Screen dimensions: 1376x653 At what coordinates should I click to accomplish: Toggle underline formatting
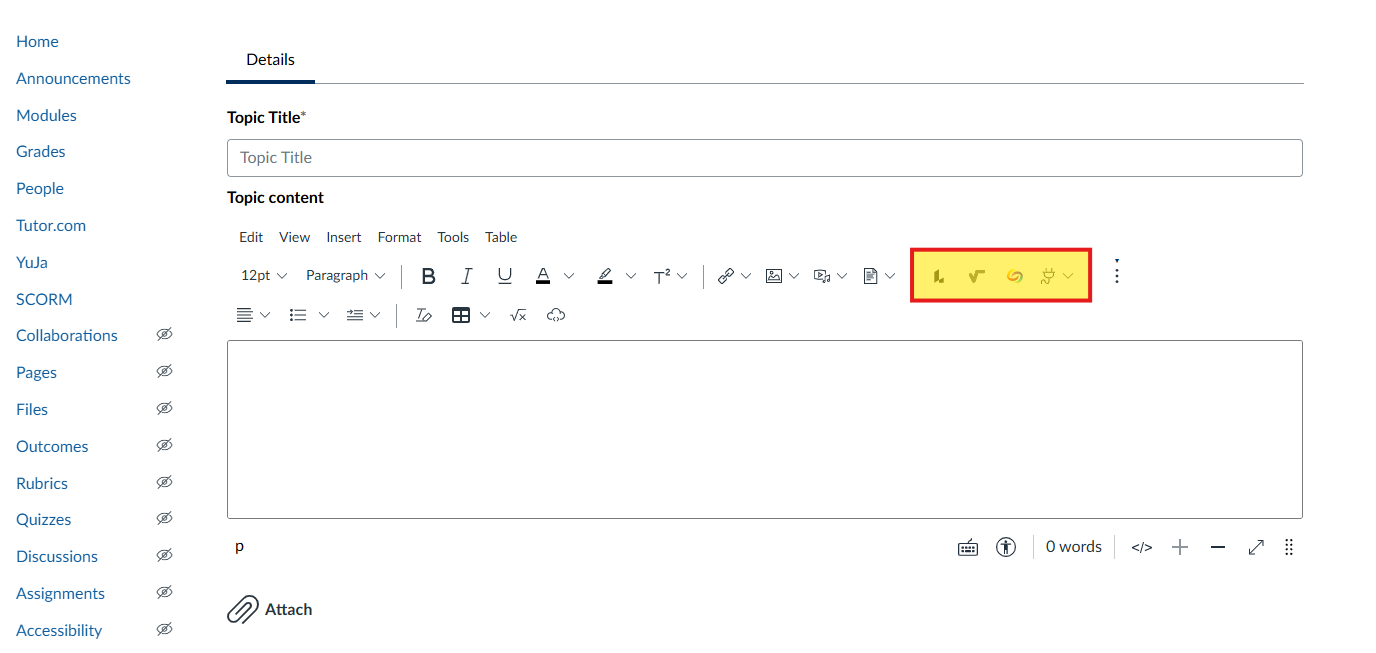coord(504,275)
